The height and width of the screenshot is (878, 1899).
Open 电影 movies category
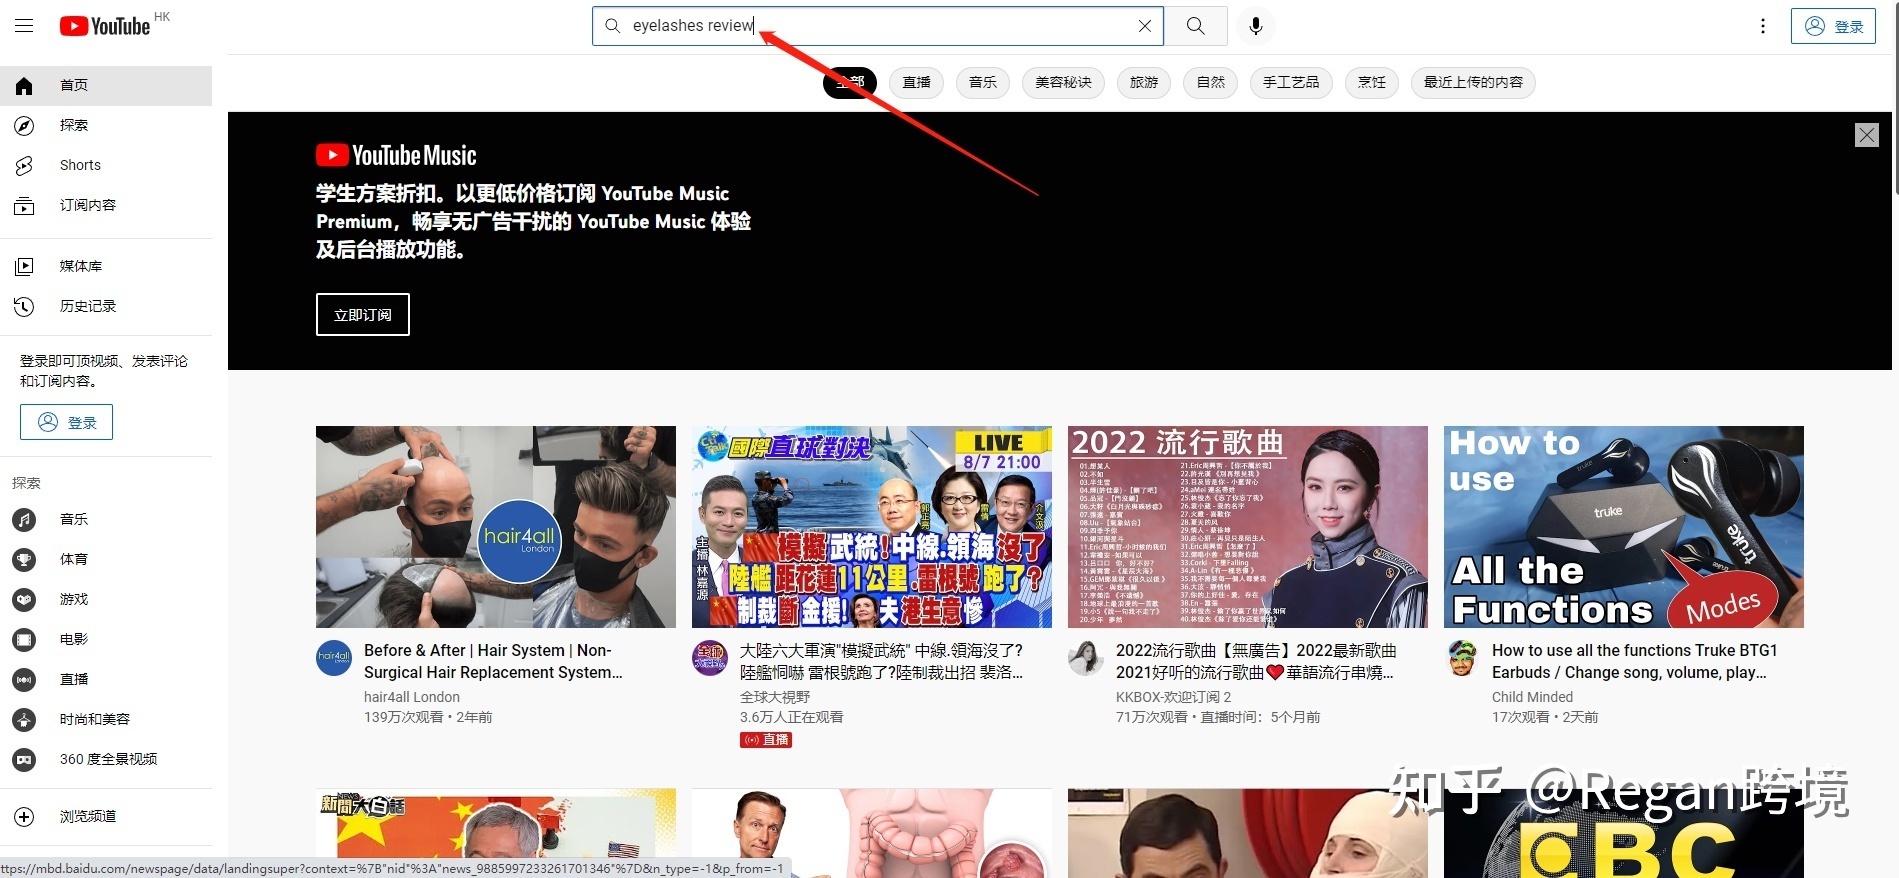pyautogui.click(x=106, y=639)
